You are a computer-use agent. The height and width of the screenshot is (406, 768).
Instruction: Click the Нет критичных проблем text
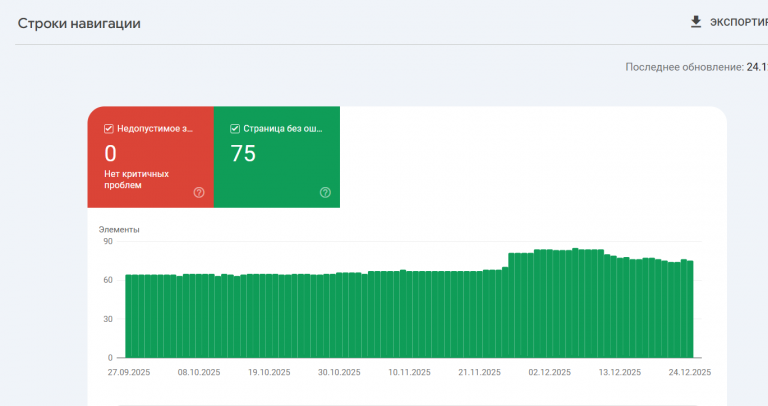tap(136, 179)
